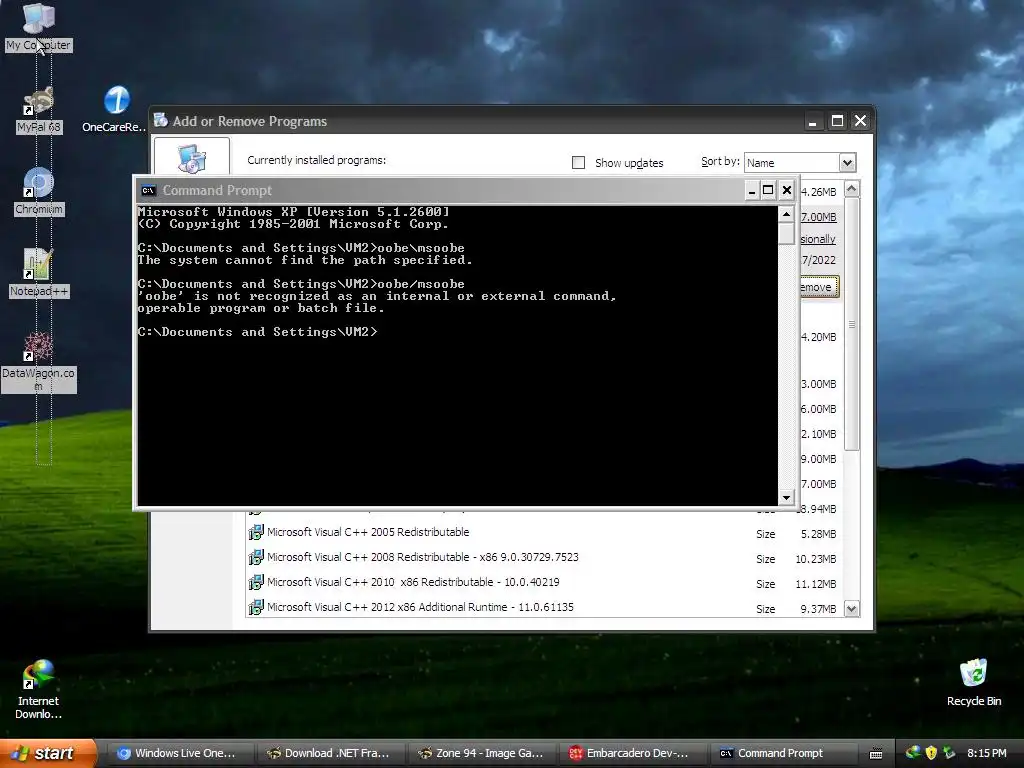Image resolution: width=1024 pixels, height=768 pixels.
Task: Open the My Computer desktop icon
Action: coord(39,27)
